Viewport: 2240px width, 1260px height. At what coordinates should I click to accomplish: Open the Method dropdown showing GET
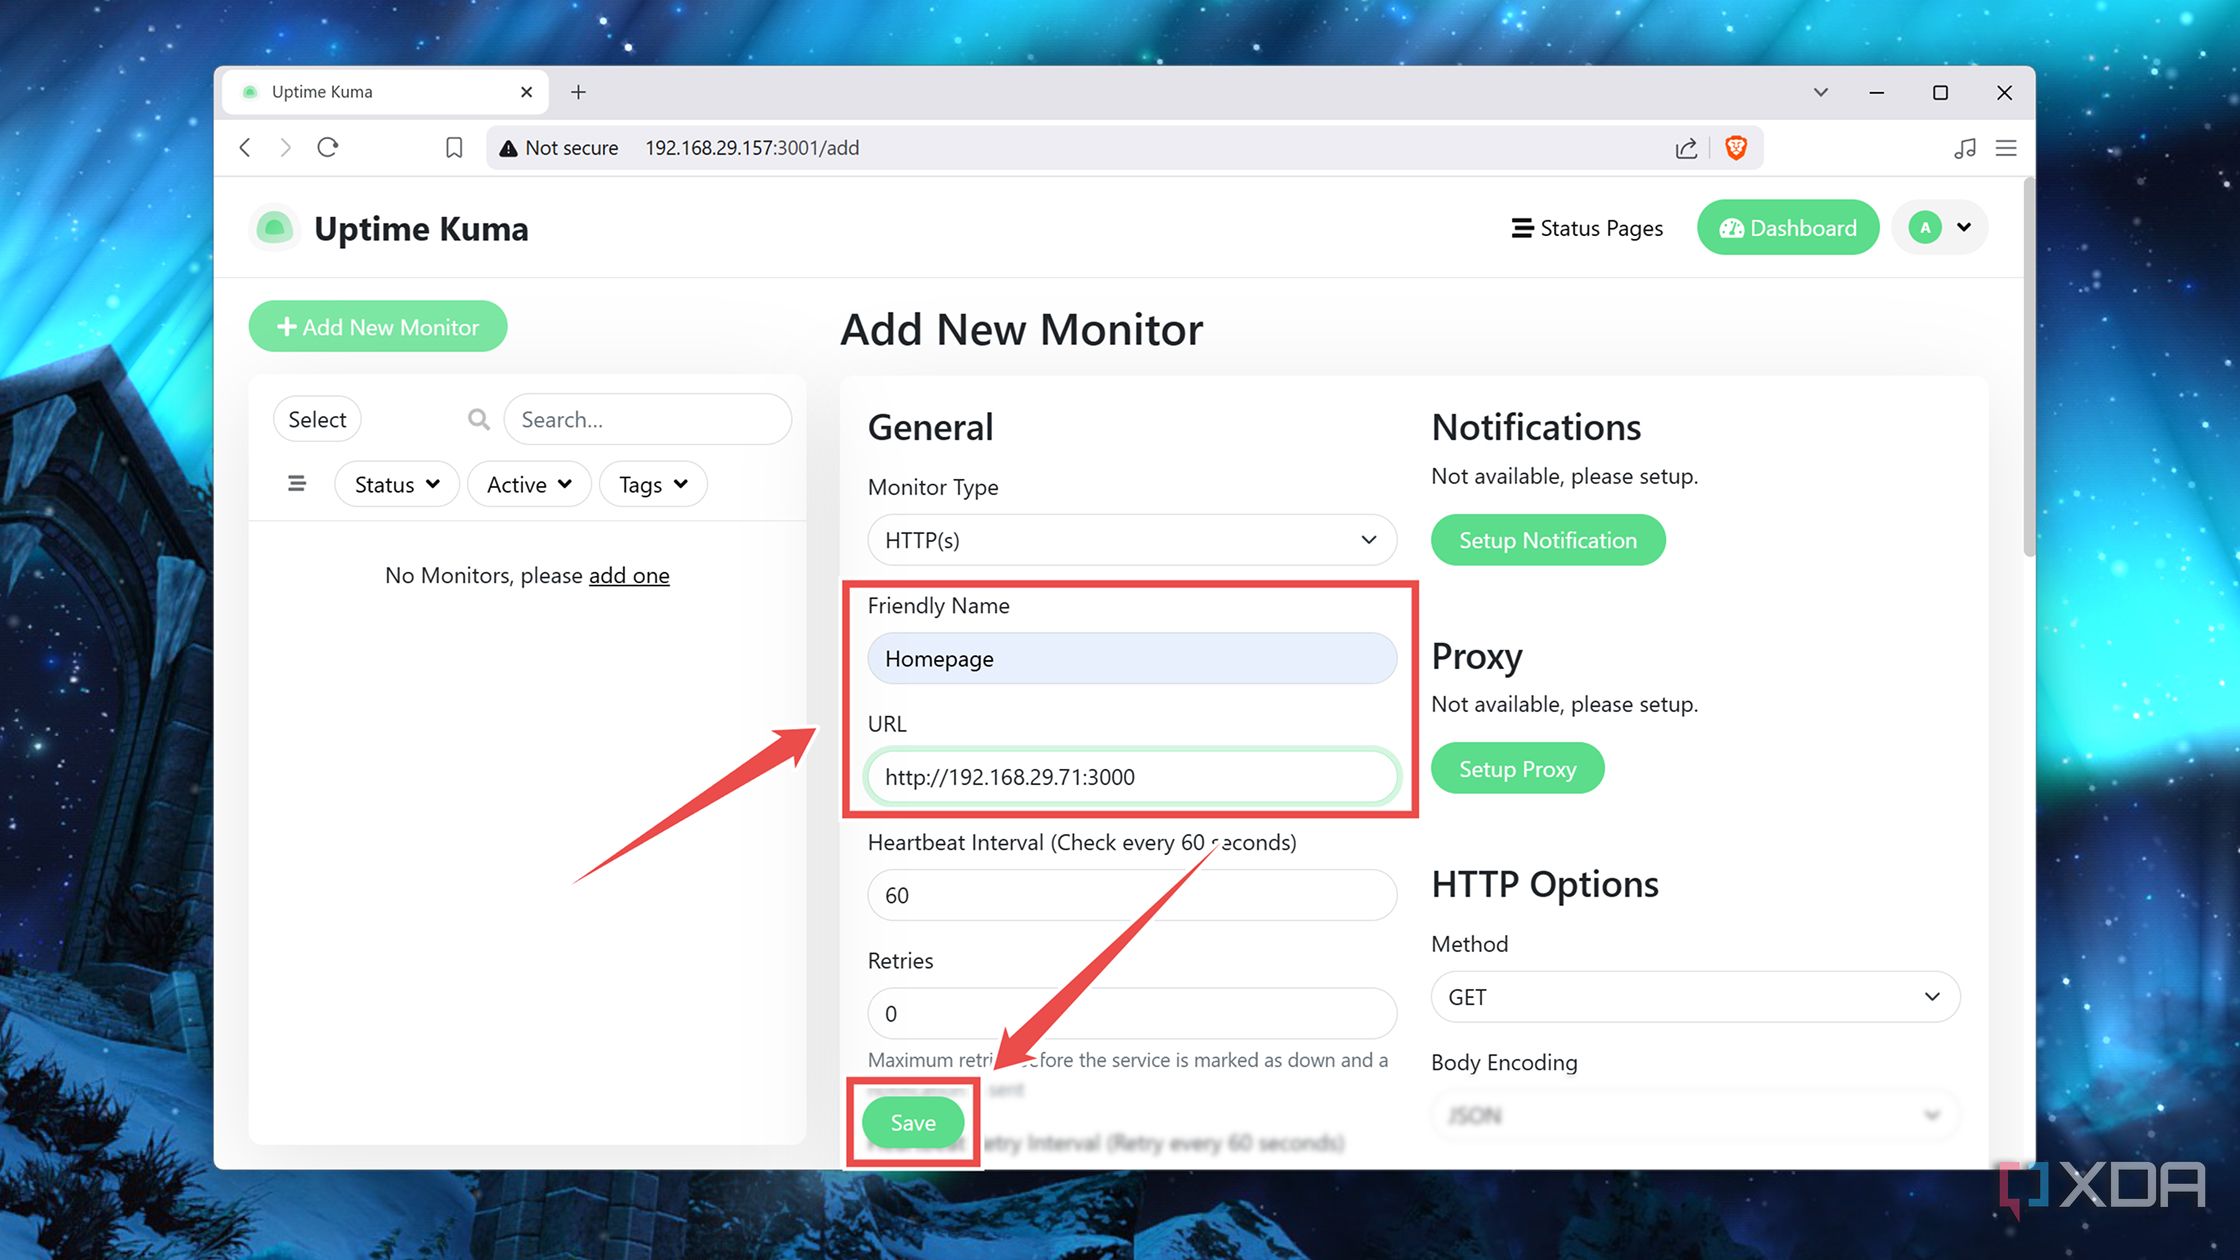coord(1694,996)
